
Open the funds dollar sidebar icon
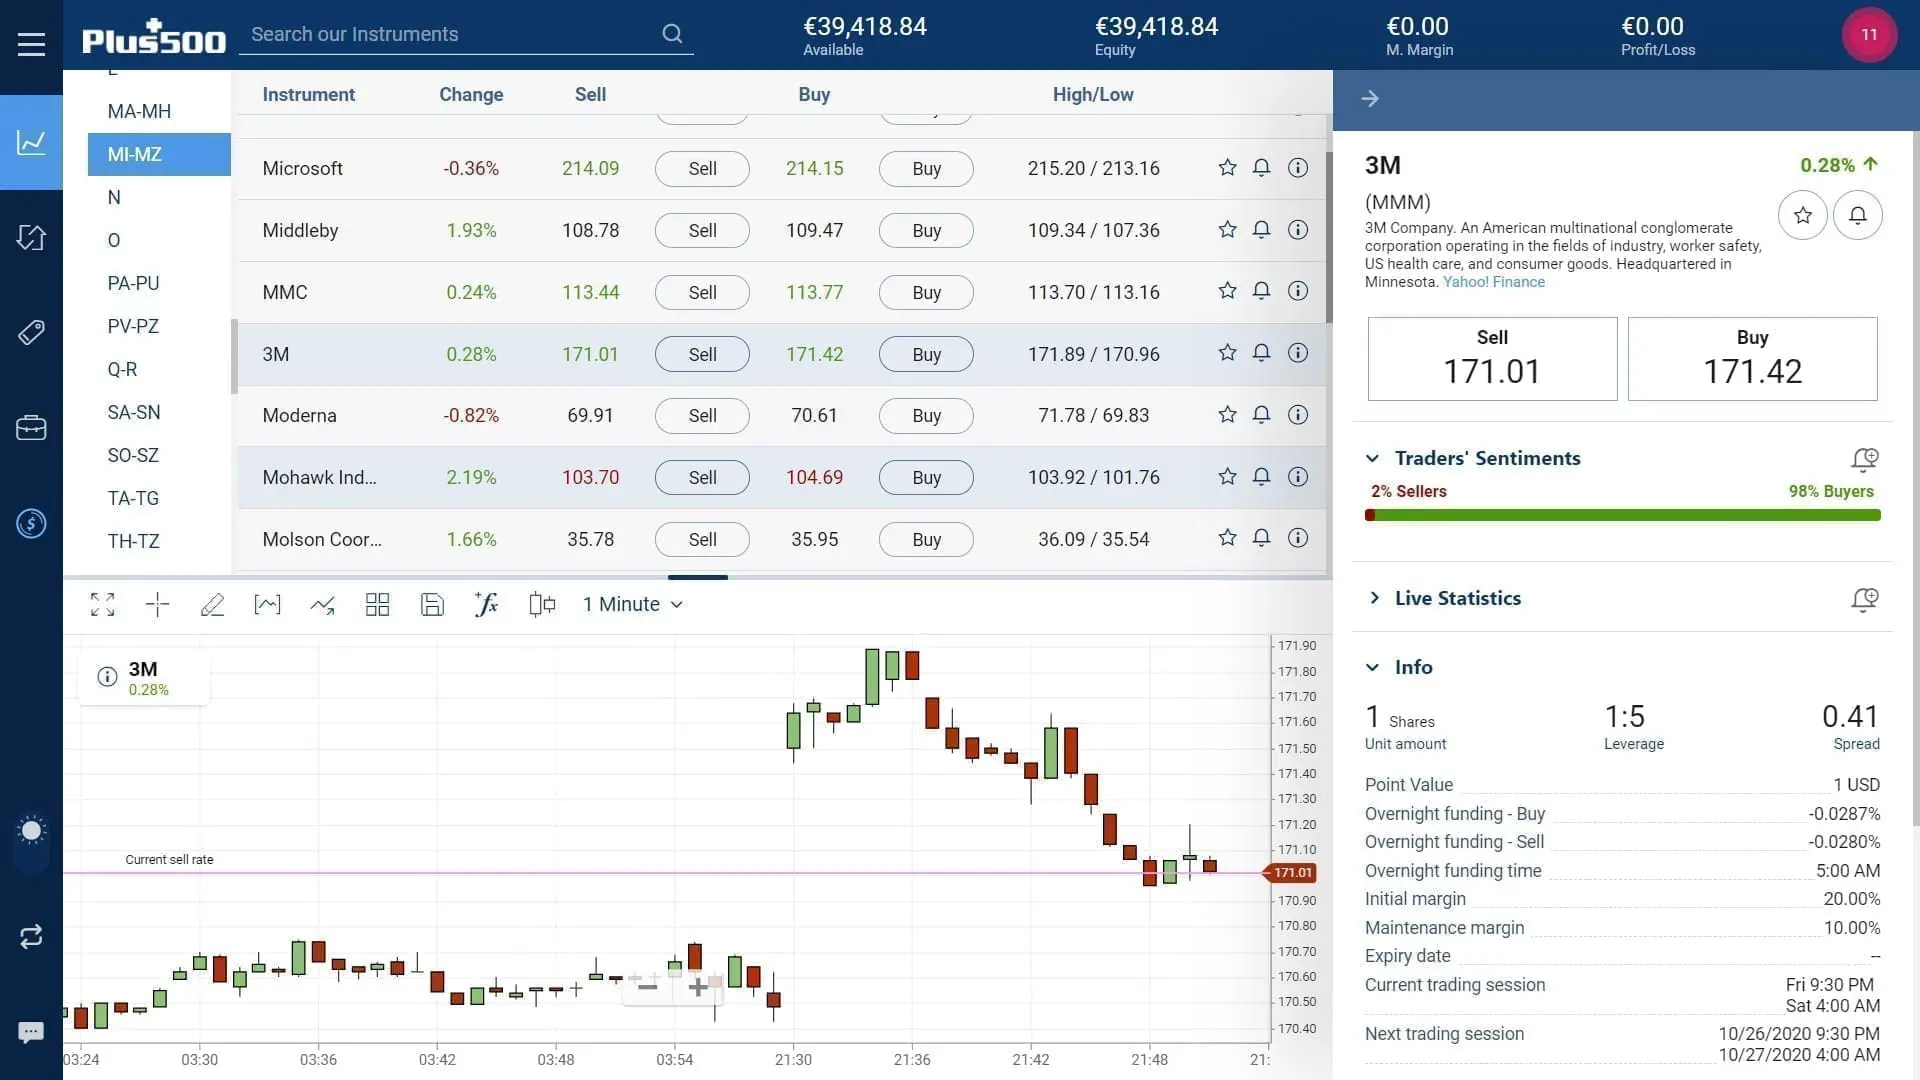click(31, 523)
